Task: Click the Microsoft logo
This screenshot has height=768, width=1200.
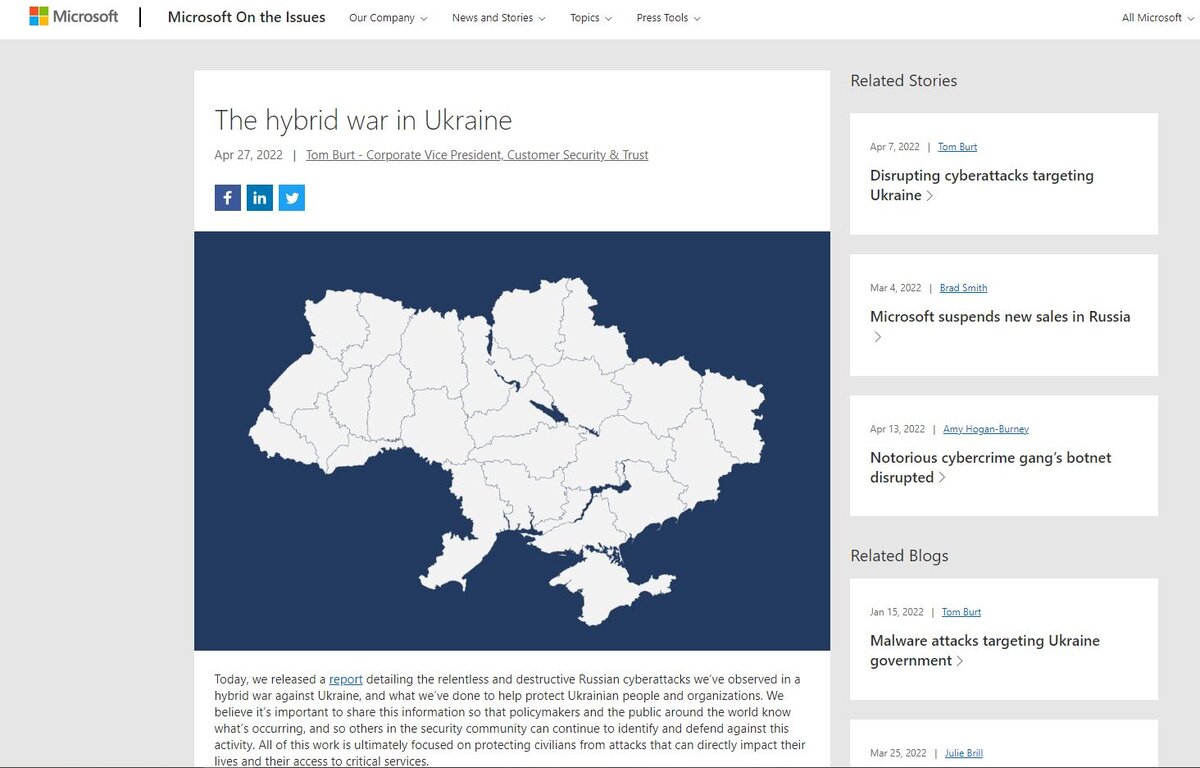Action: 73,17
